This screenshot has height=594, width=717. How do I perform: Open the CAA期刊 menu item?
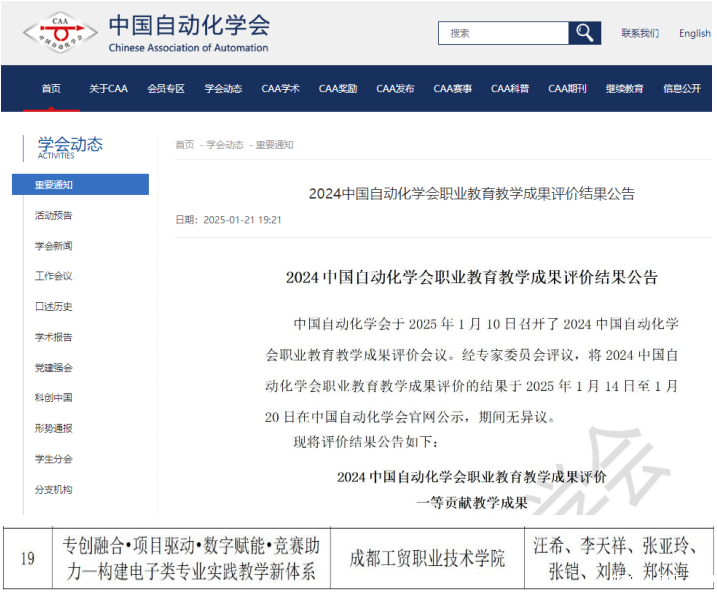tap(567, 88)
